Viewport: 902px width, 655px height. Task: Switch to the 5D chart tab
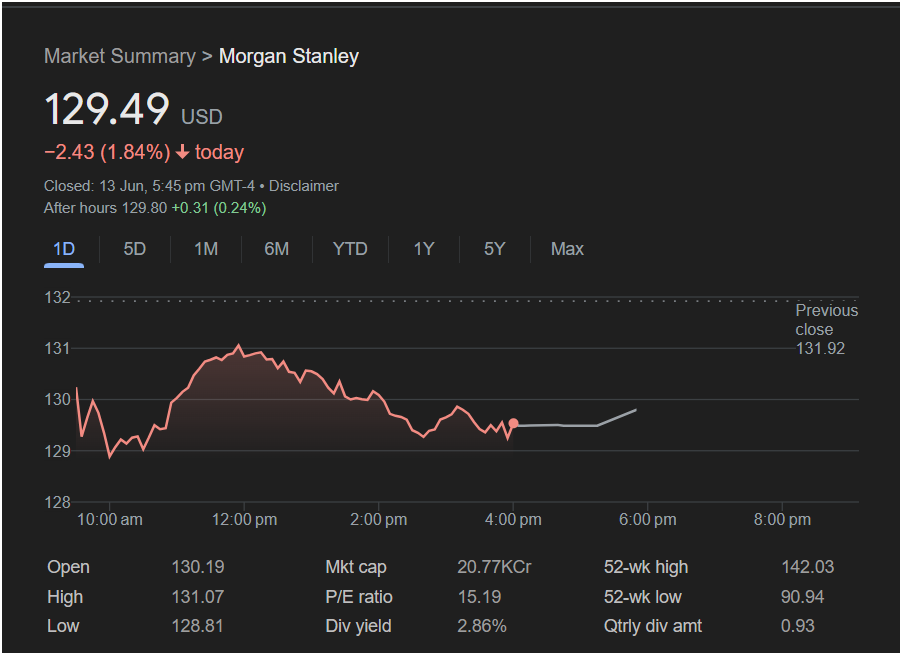135,249
